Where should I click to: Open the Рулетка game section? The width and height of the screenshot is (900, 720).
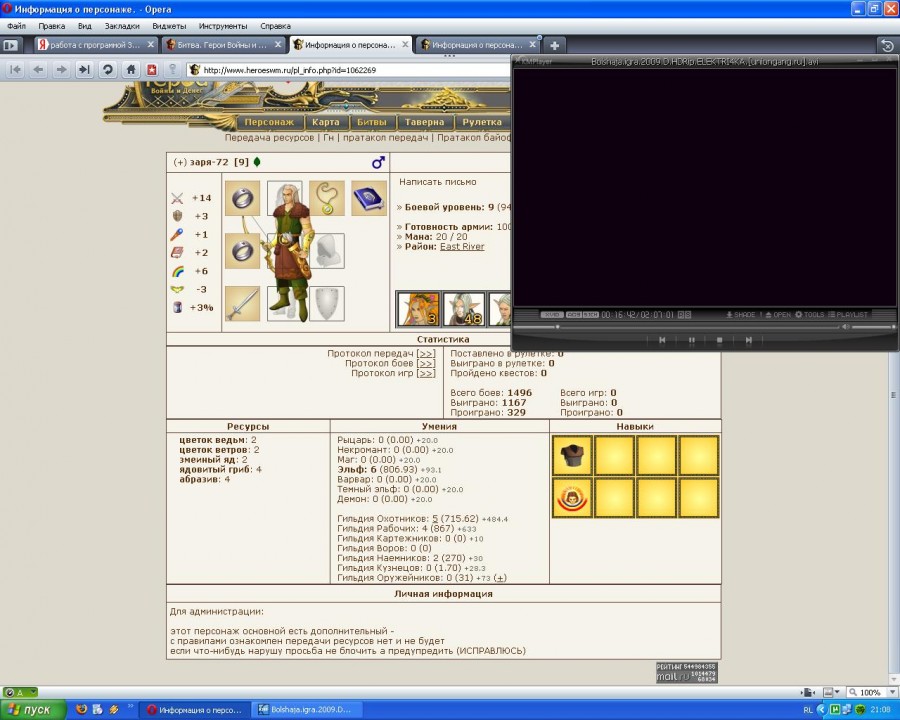pyautogui.click(x=482, y=122)
